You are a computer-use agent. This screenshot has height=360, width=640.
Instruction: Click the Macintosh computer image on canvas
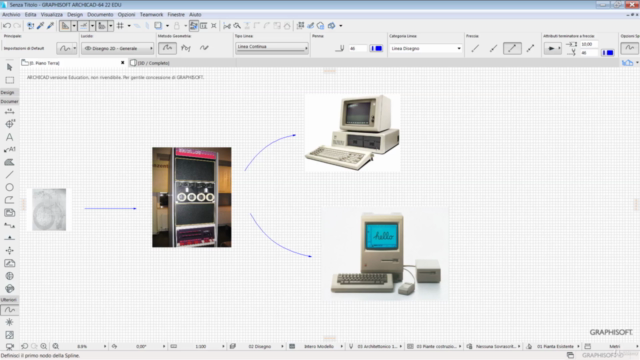click(385, 254)
